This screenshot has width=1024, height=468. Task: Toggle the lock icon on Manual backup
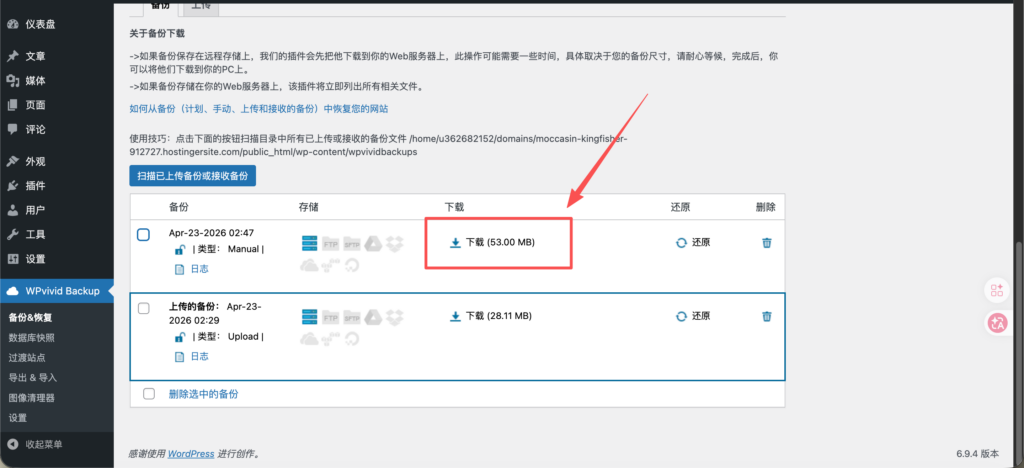coord(180,249)
